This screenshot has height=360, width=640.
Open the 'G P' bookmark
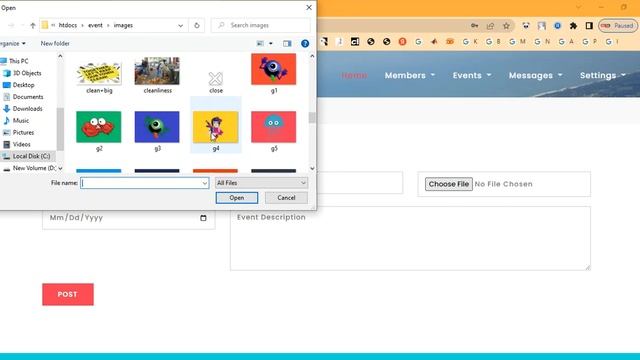[x=590, y=42]
